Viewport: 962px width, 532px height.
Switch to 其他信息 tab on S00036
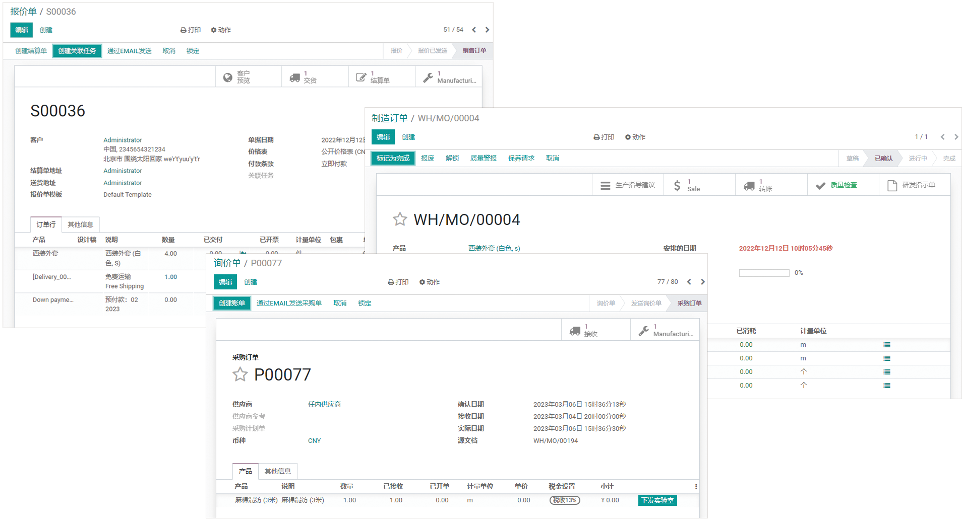pos(78,224)
